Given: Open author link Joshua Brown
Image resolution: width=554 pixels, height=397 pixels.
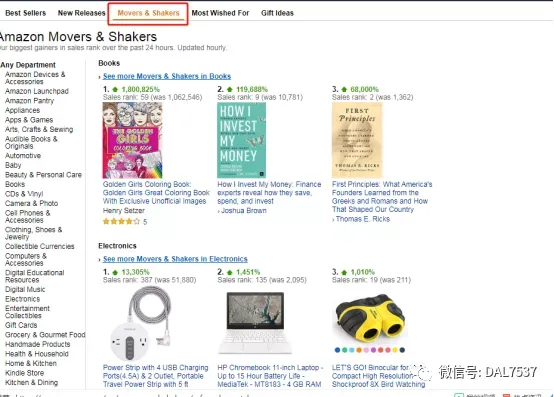Looking at the screenshot, I should tap(244, 211).
